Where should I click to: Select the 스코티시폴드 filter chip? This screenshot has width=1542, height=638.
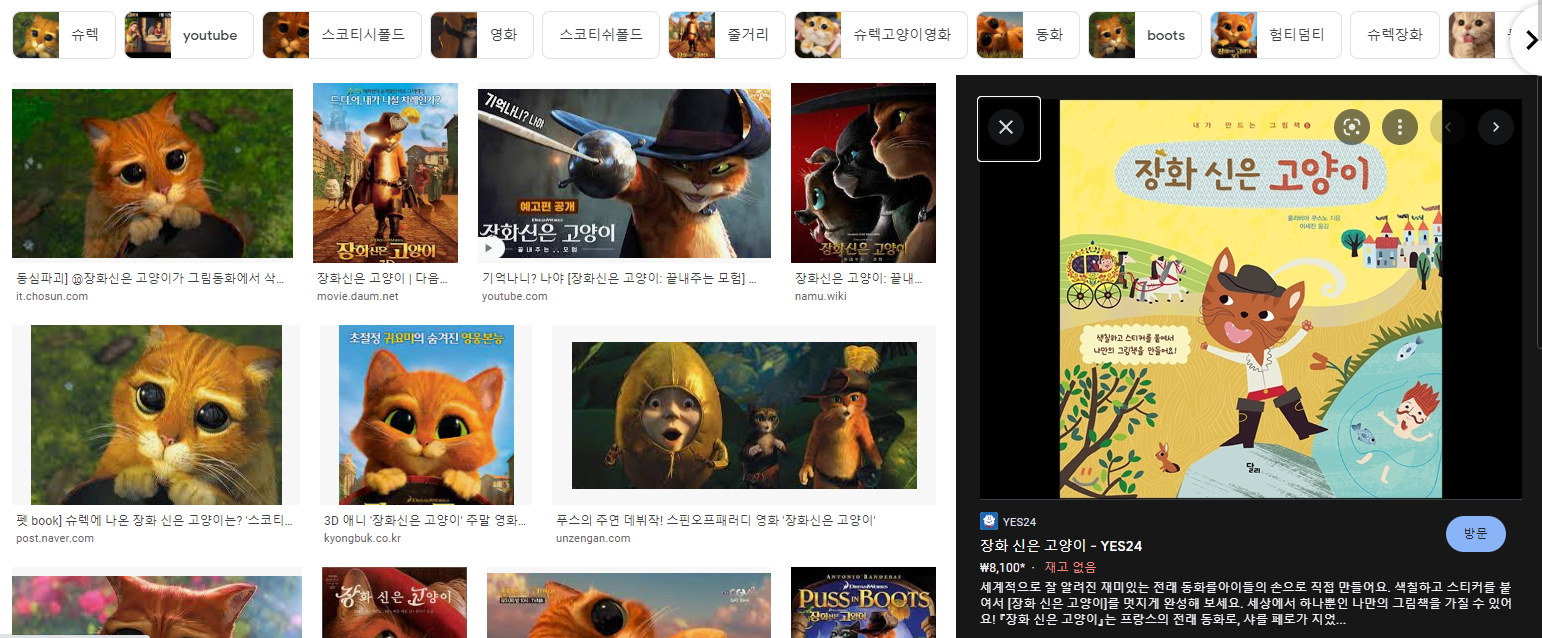[342, 35]
